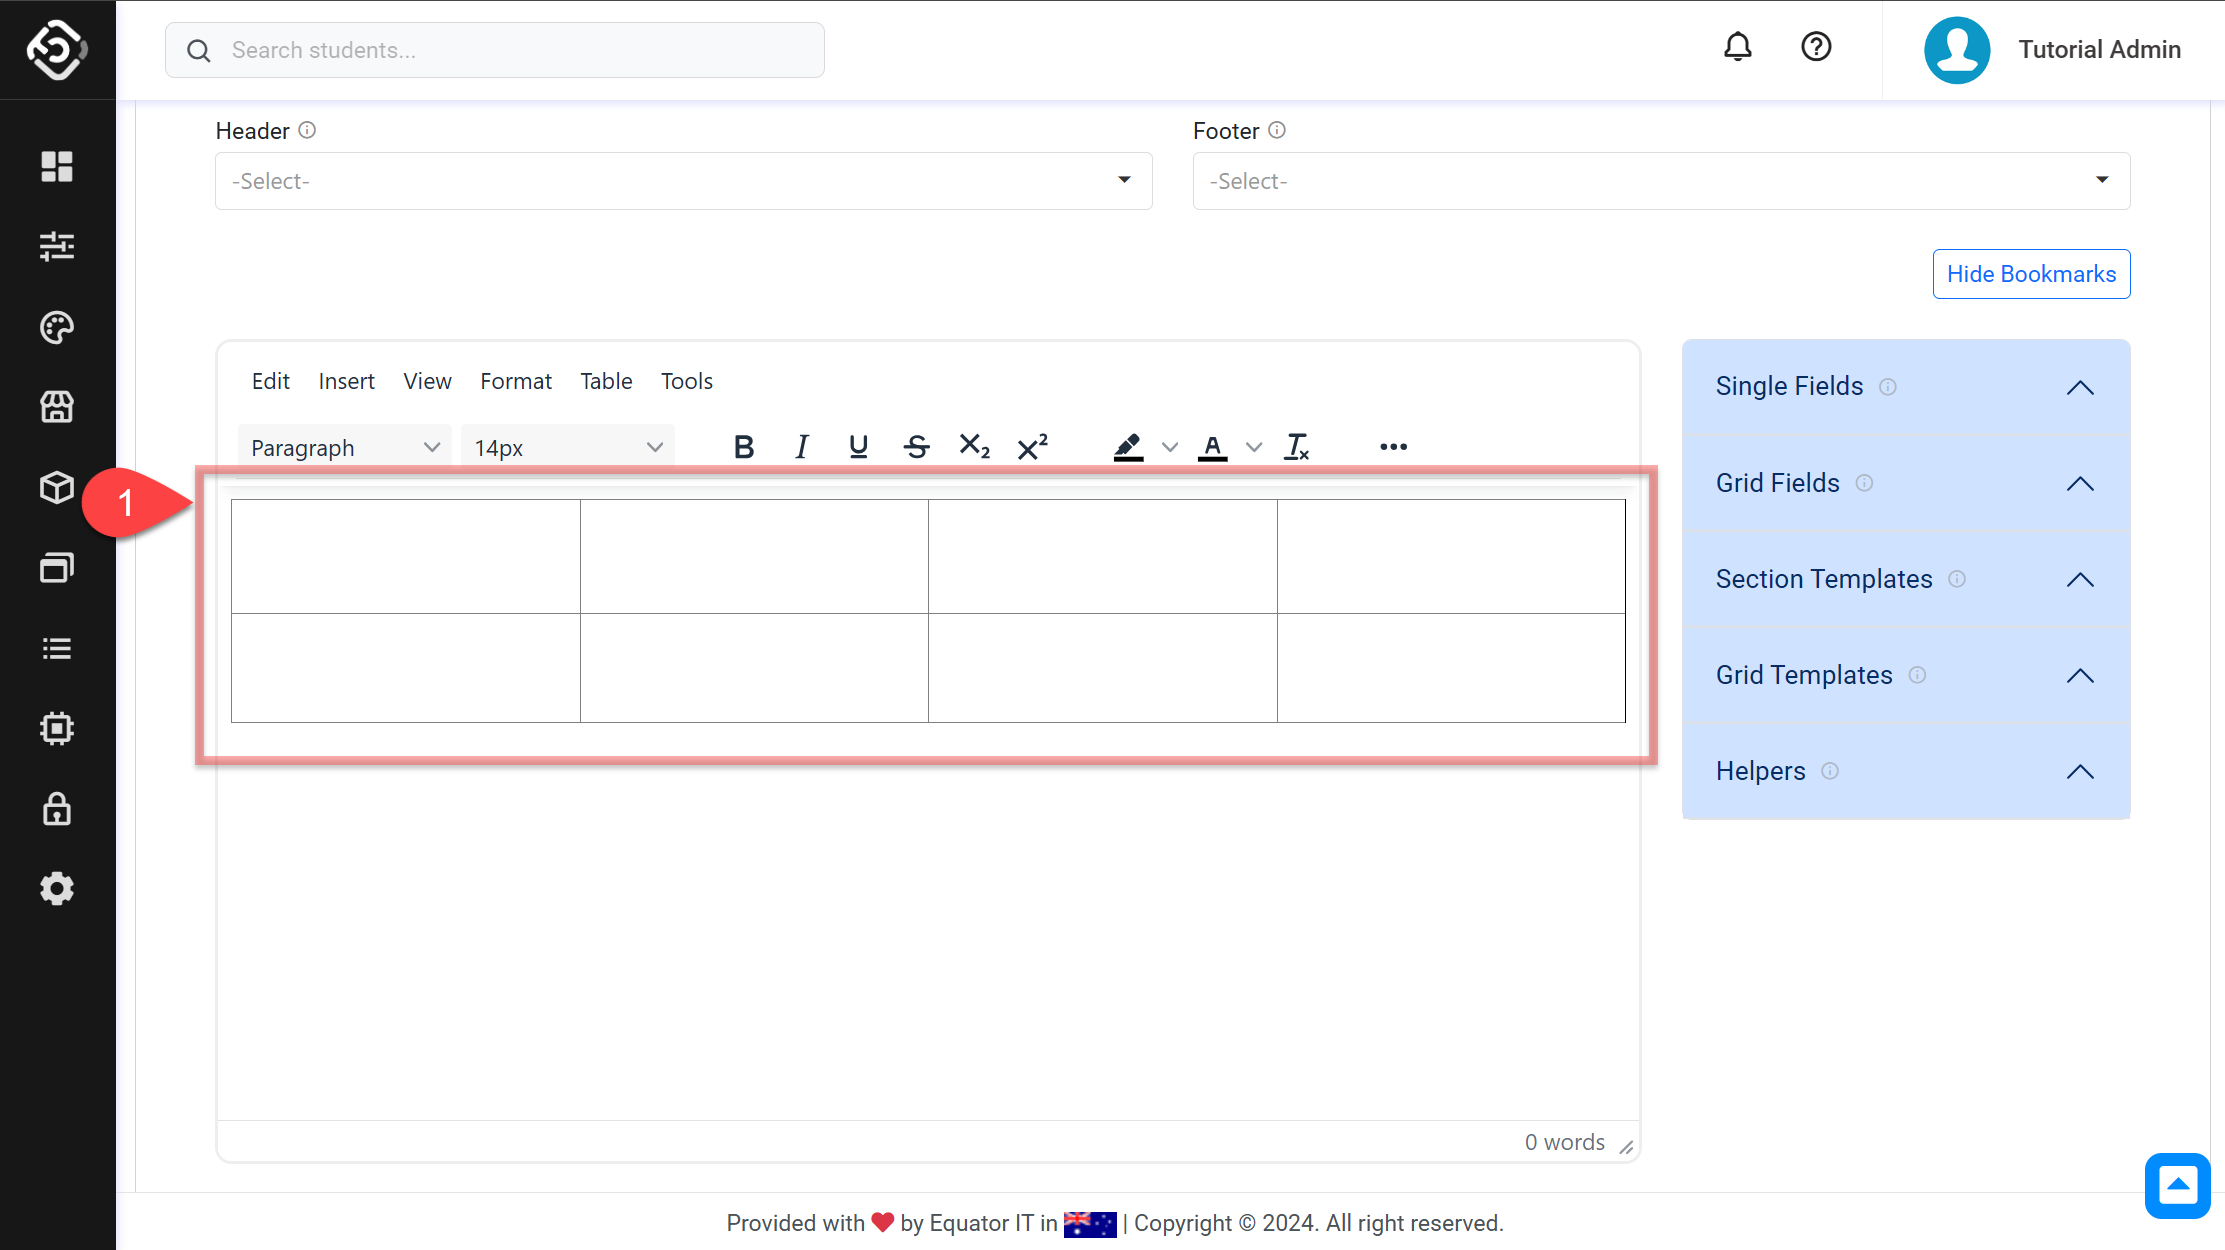Click the superscript icon

(1032, 447)
